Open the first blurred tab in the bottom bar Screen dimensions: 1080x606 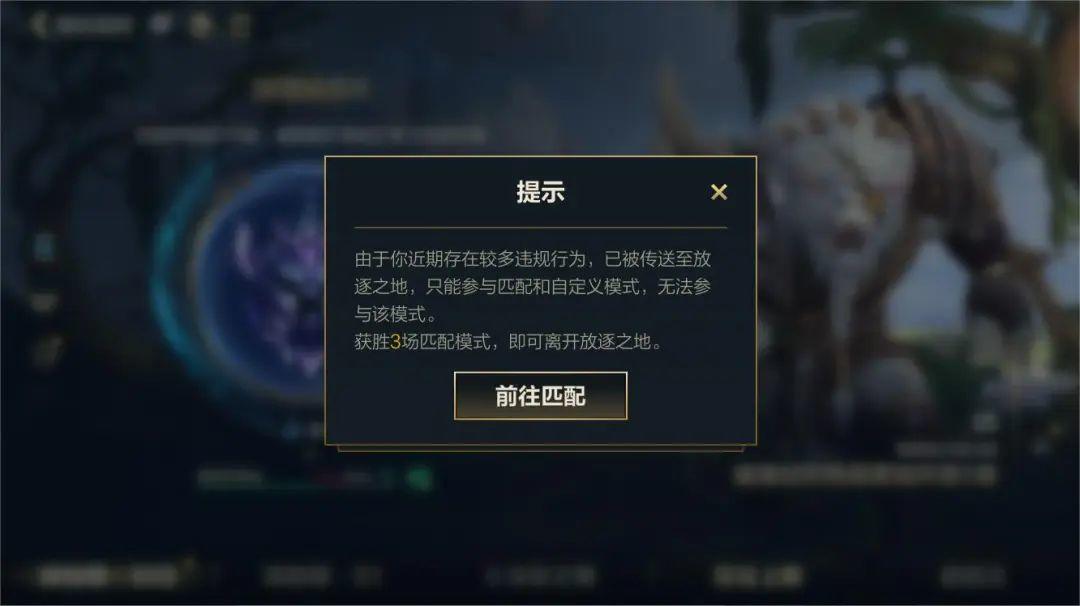pos(110,576)
